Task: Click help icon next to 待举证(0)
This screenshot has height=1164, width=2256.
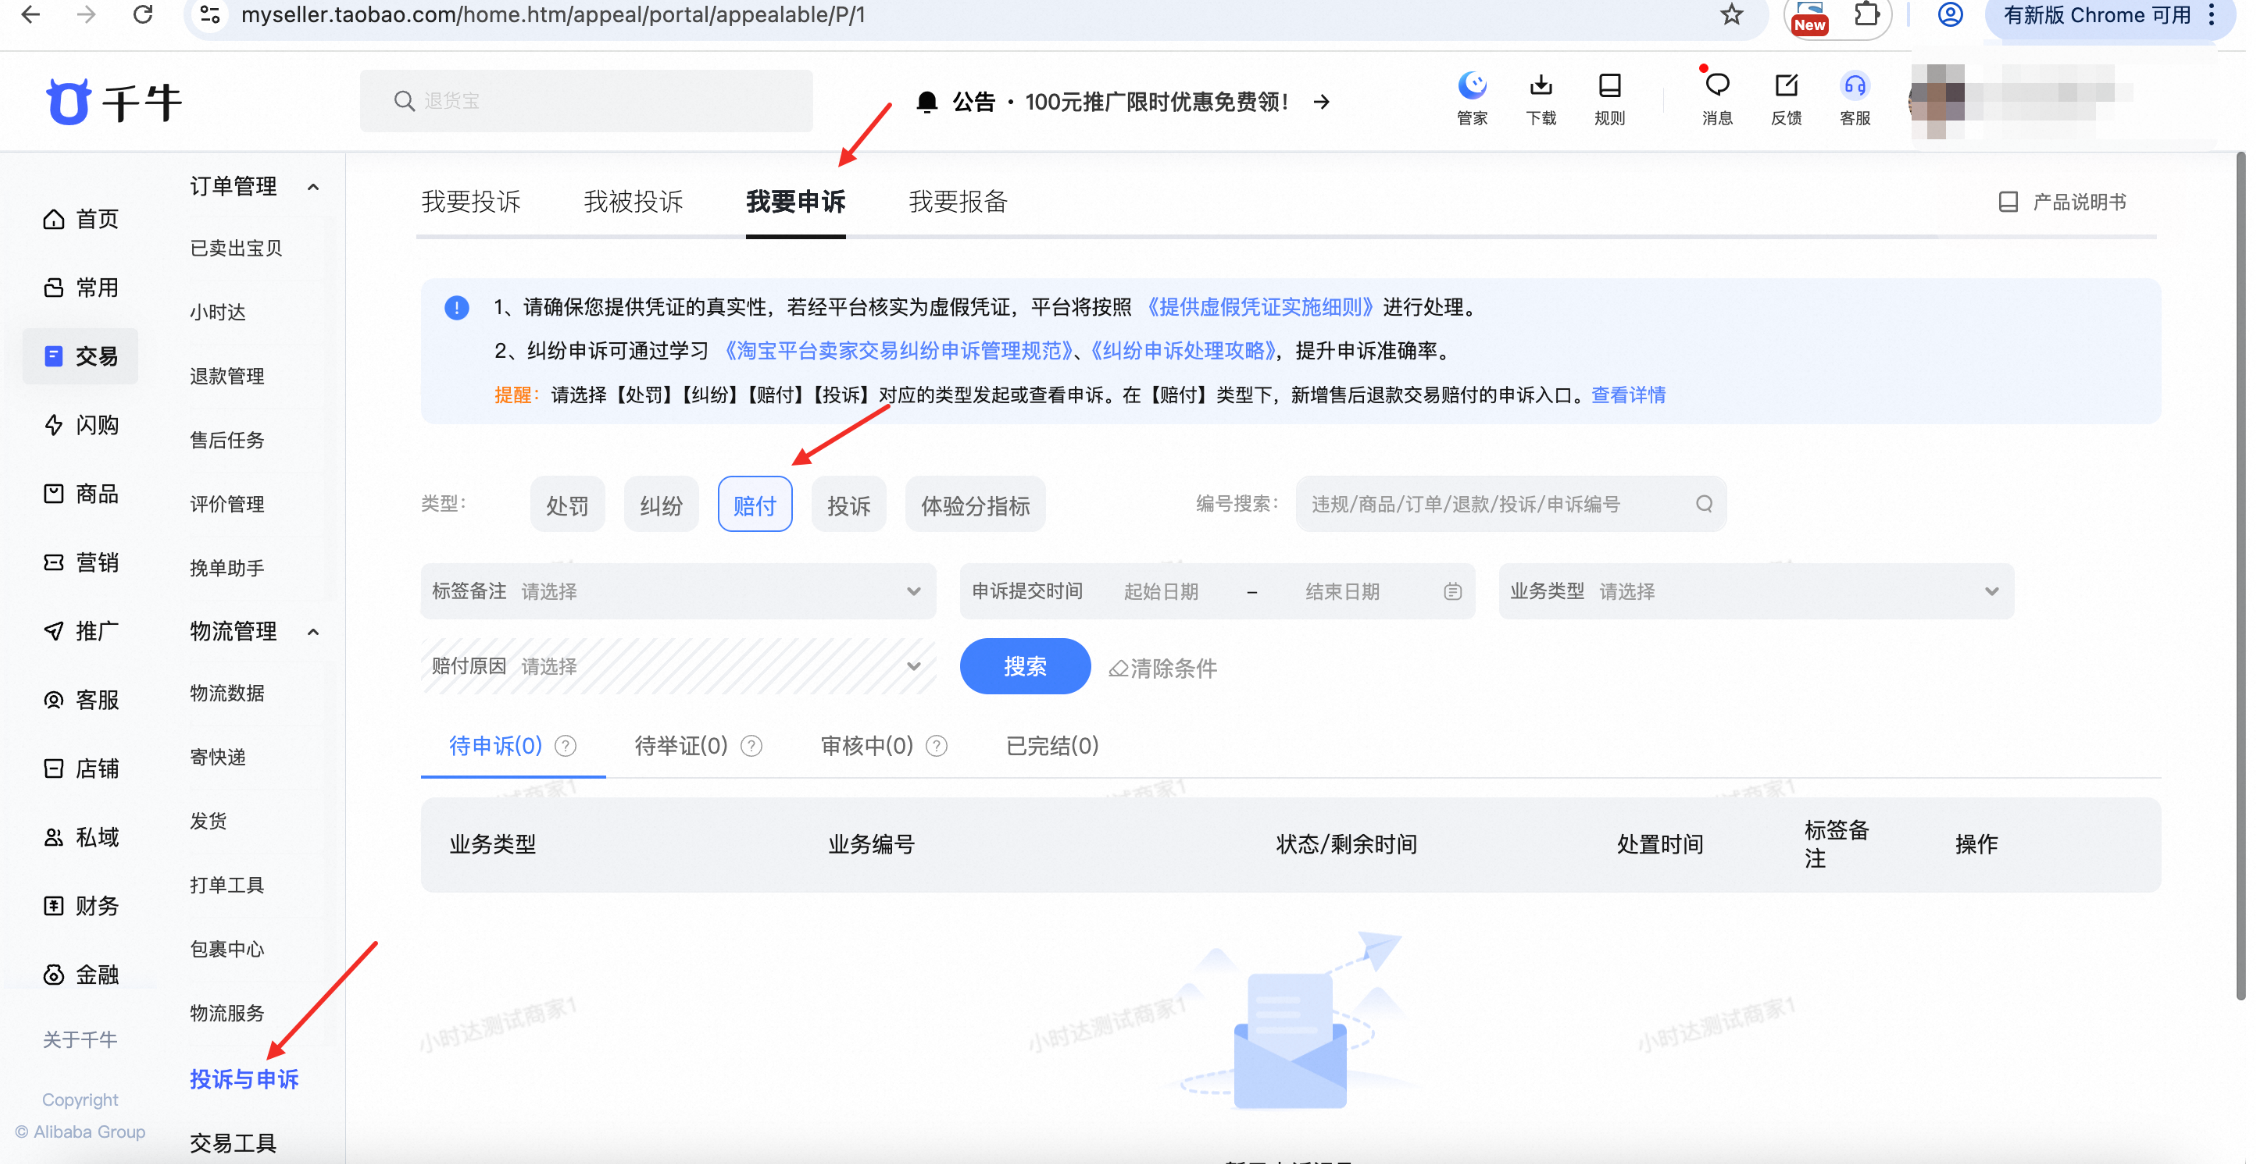Action: 752,746
